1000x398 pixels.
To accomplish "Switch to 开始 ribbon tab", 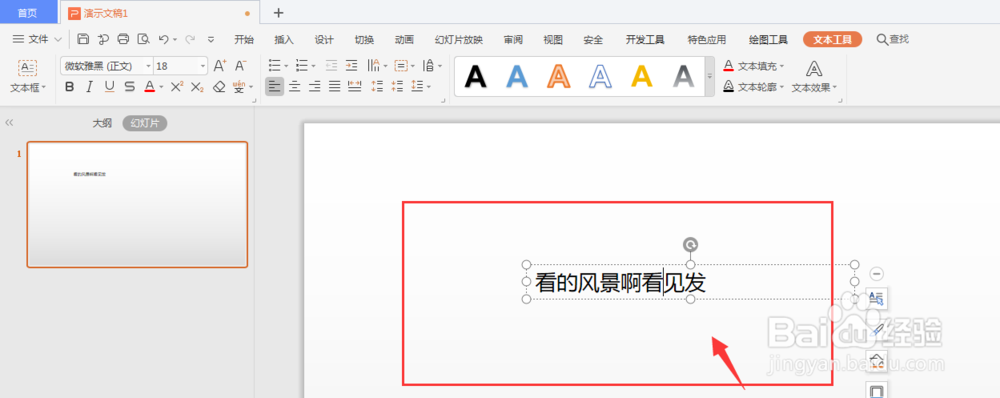I will click(x=244, y=40).
